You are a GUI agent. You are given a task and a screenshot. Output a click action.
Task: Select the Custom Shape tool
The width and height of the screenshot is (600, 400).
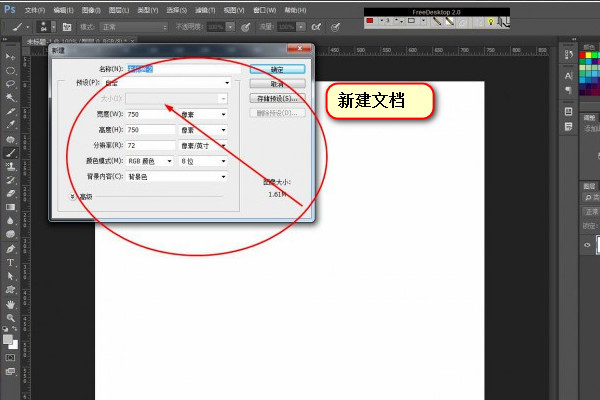click(x=10, y=290)
